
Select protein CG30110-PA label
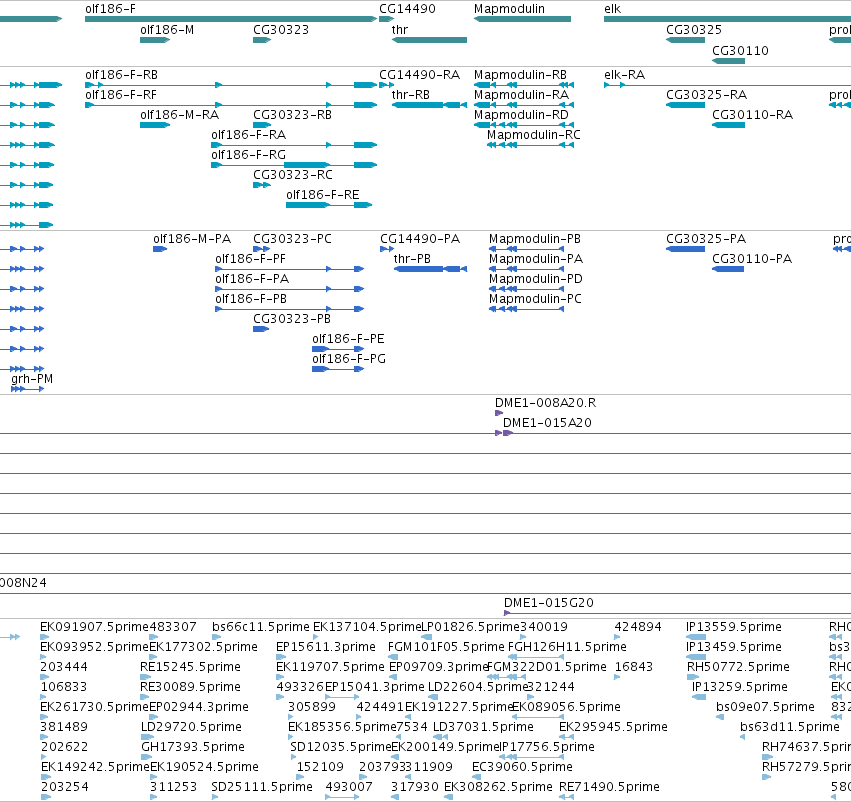pyautogui.click(x=752, y=259)
